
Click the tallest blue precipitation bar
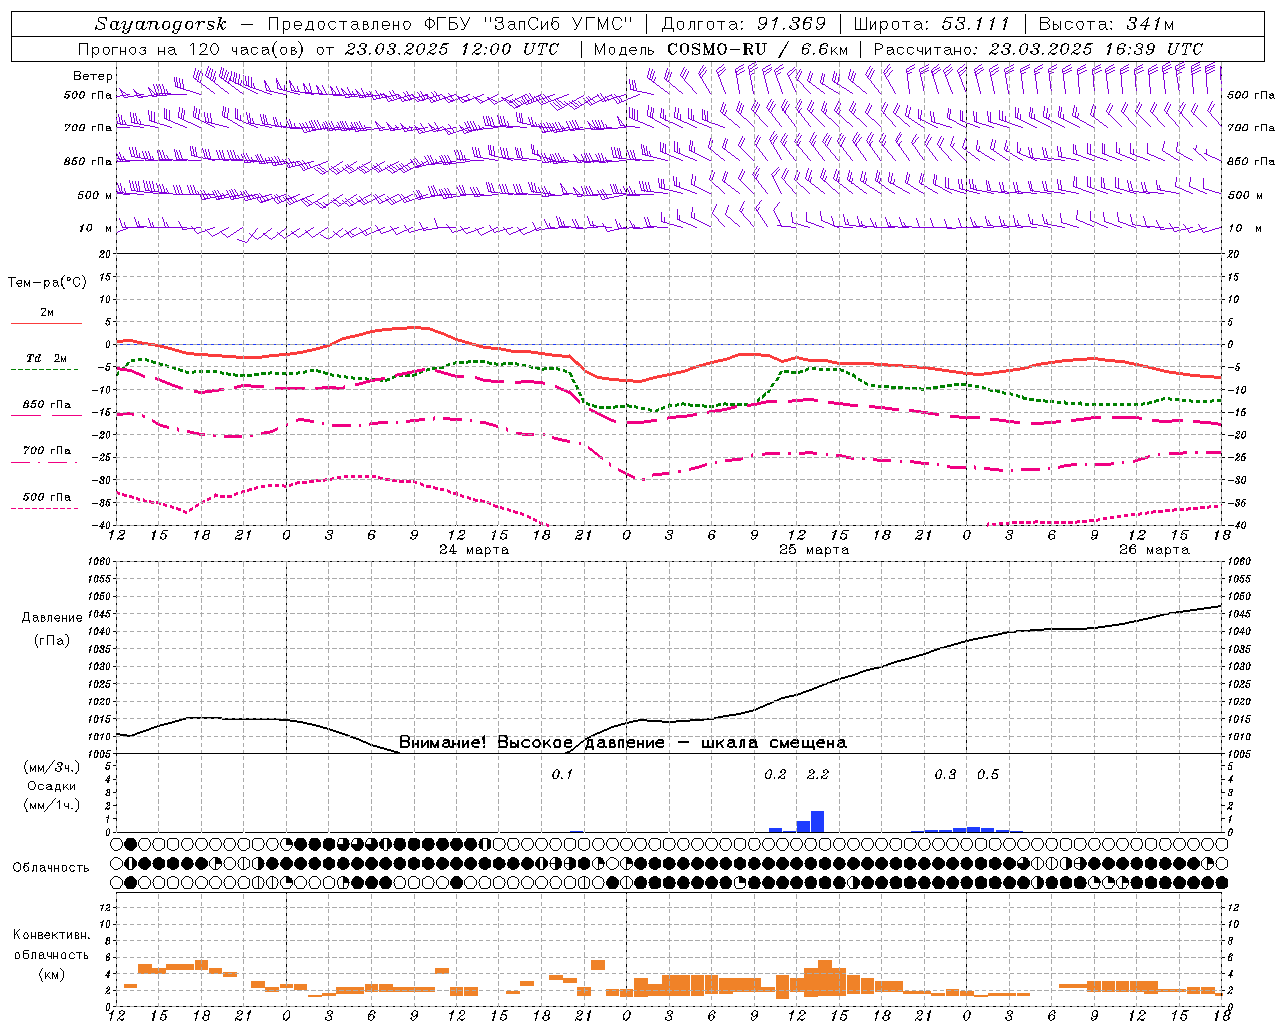(817, 821)
